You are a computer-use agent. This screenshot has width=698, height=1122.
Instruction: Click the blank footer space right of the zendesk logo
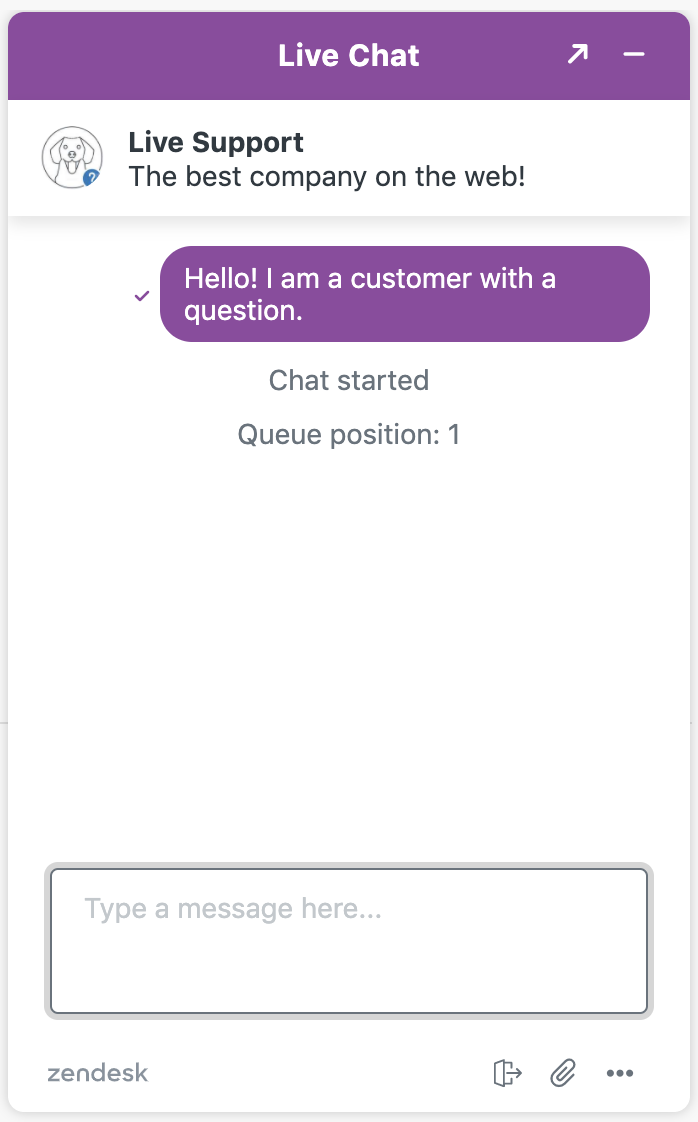click(x=320, y=1073)
